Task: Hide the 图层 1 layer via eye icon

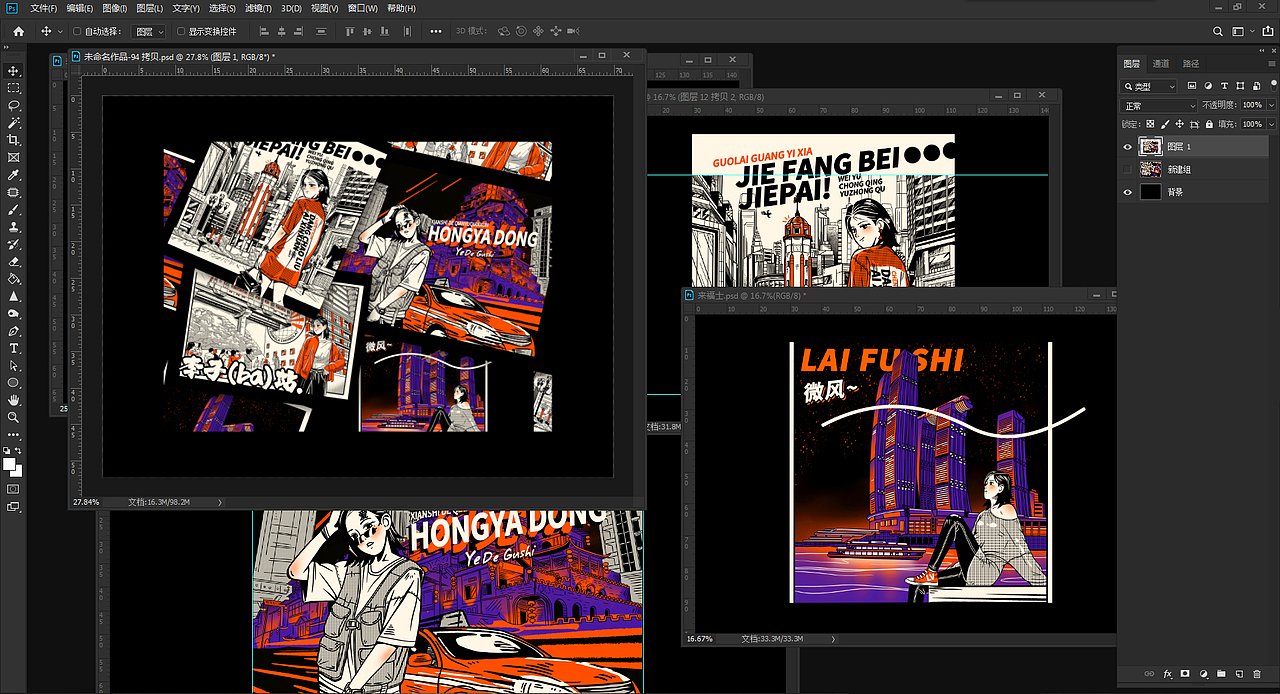Action: click(x=1128, y=146)
